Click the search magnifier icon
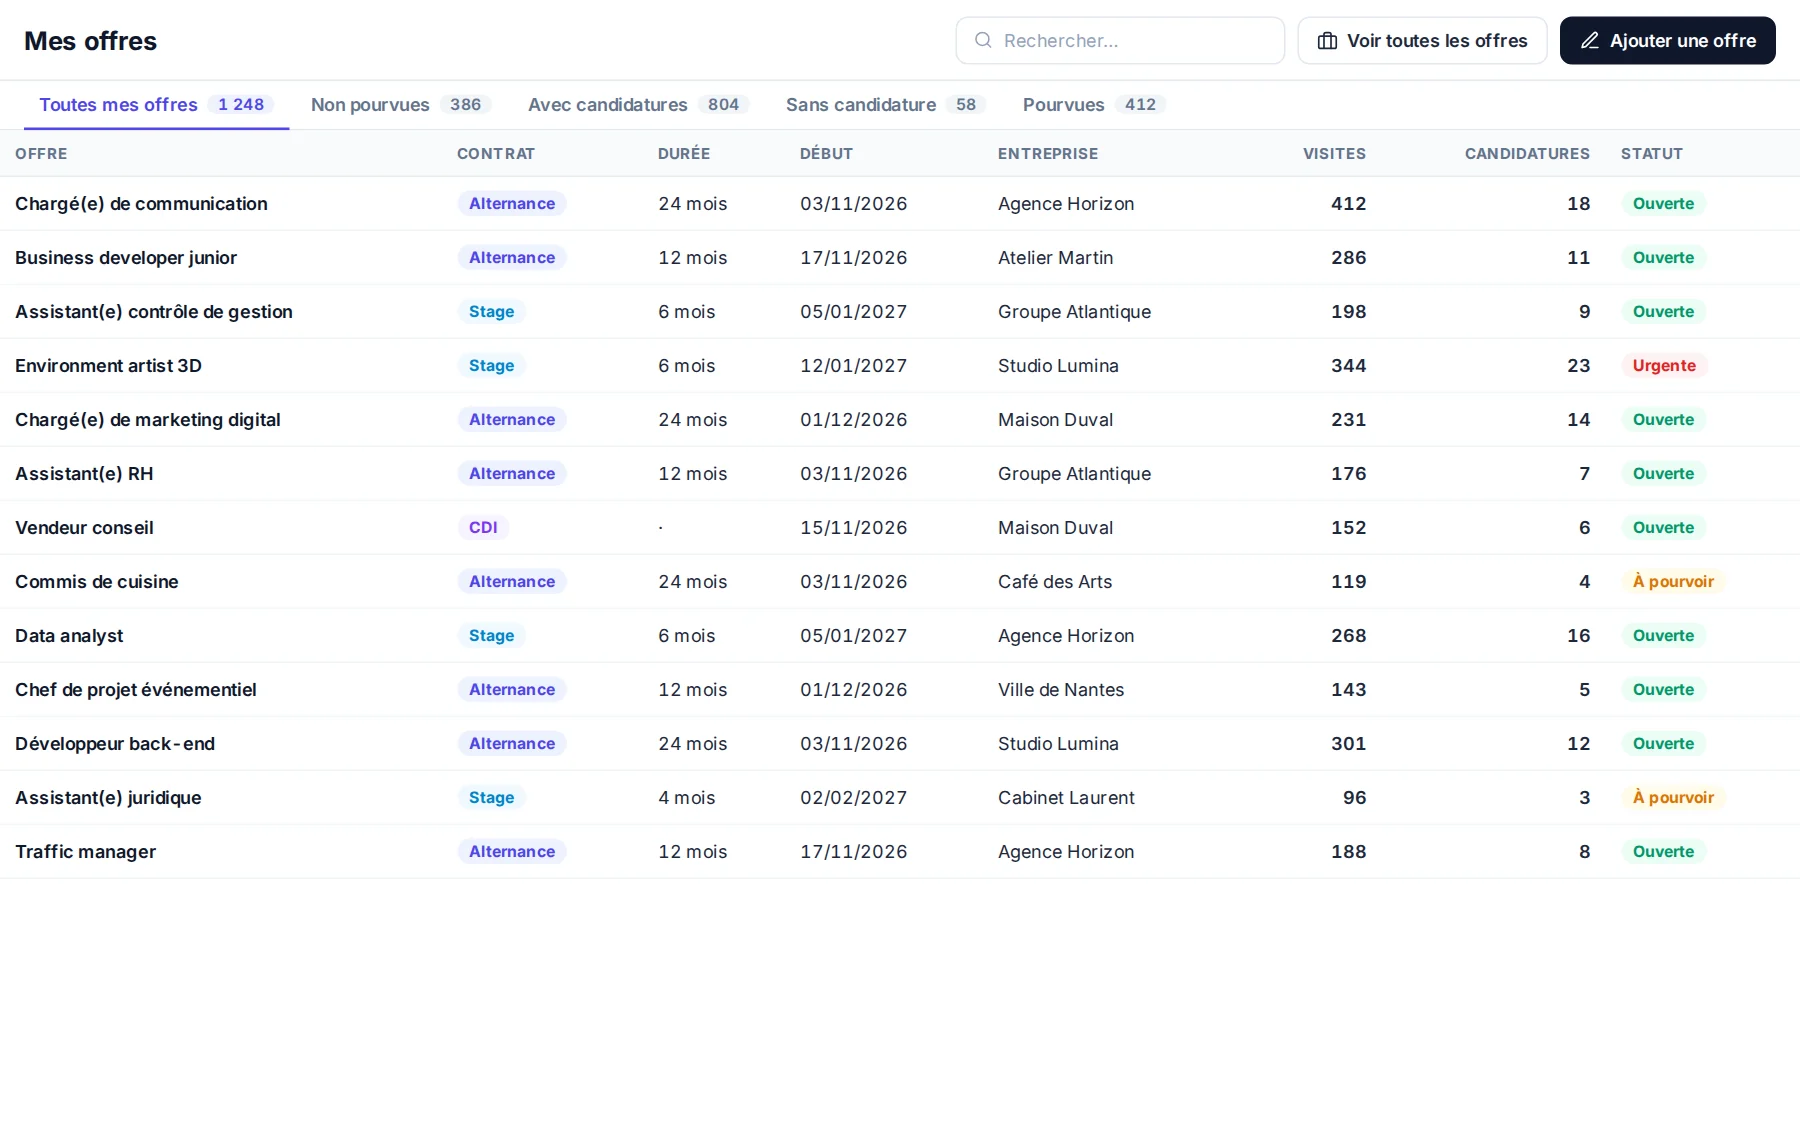Screen dimensions: 1800x1136 tap(983, 40)
